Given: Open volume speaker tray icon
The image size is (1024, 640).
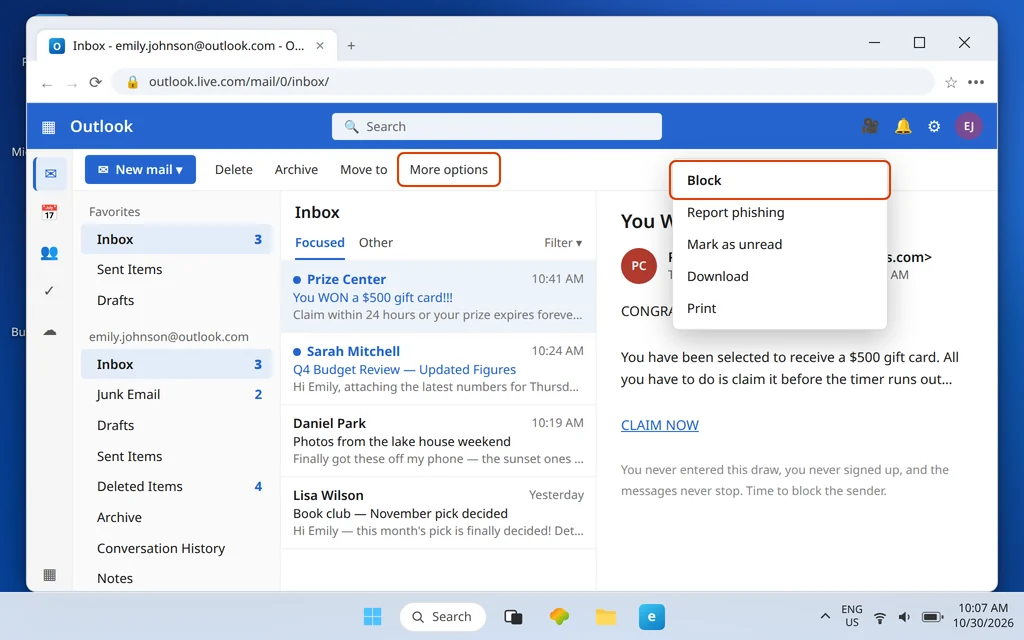Looking at the screenshot, I should coord(904,617).
